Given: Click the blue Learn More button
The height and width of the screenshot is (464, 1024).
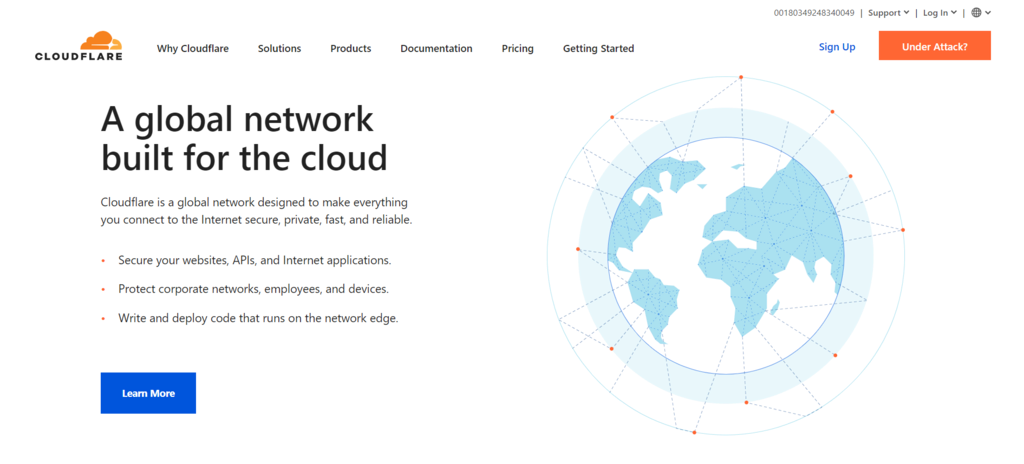Looking at the screenshot, I should (x=148, y=393).
